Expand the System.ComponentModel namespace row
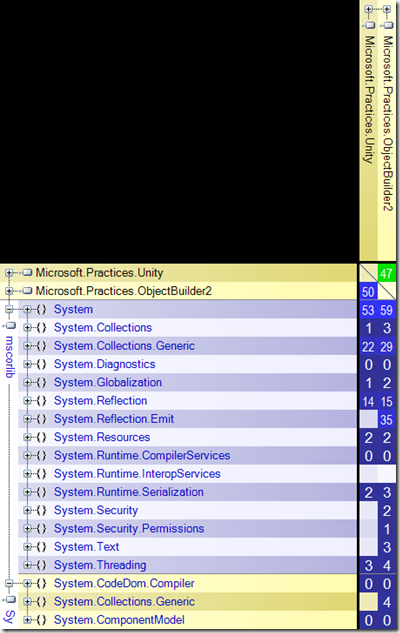 [x=27, y=620]
